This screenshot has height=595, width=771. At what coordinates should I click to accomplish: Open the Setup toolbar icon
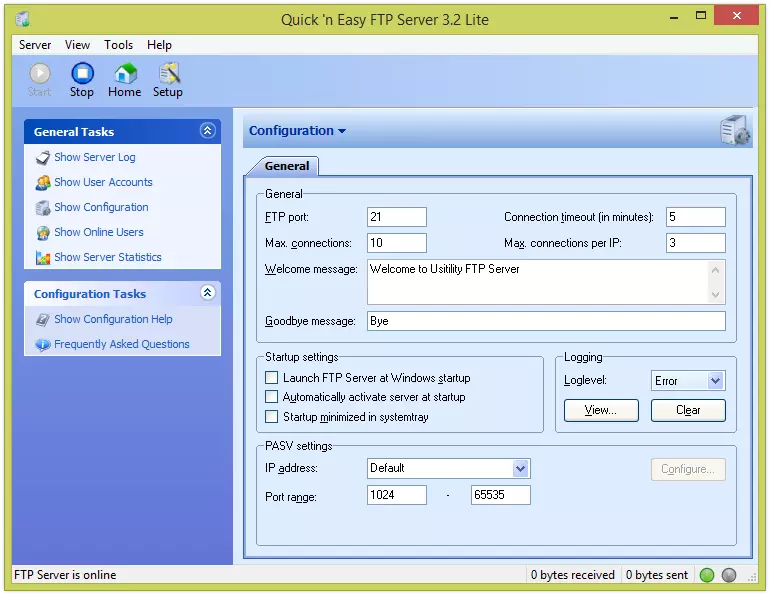click(168, 74)
